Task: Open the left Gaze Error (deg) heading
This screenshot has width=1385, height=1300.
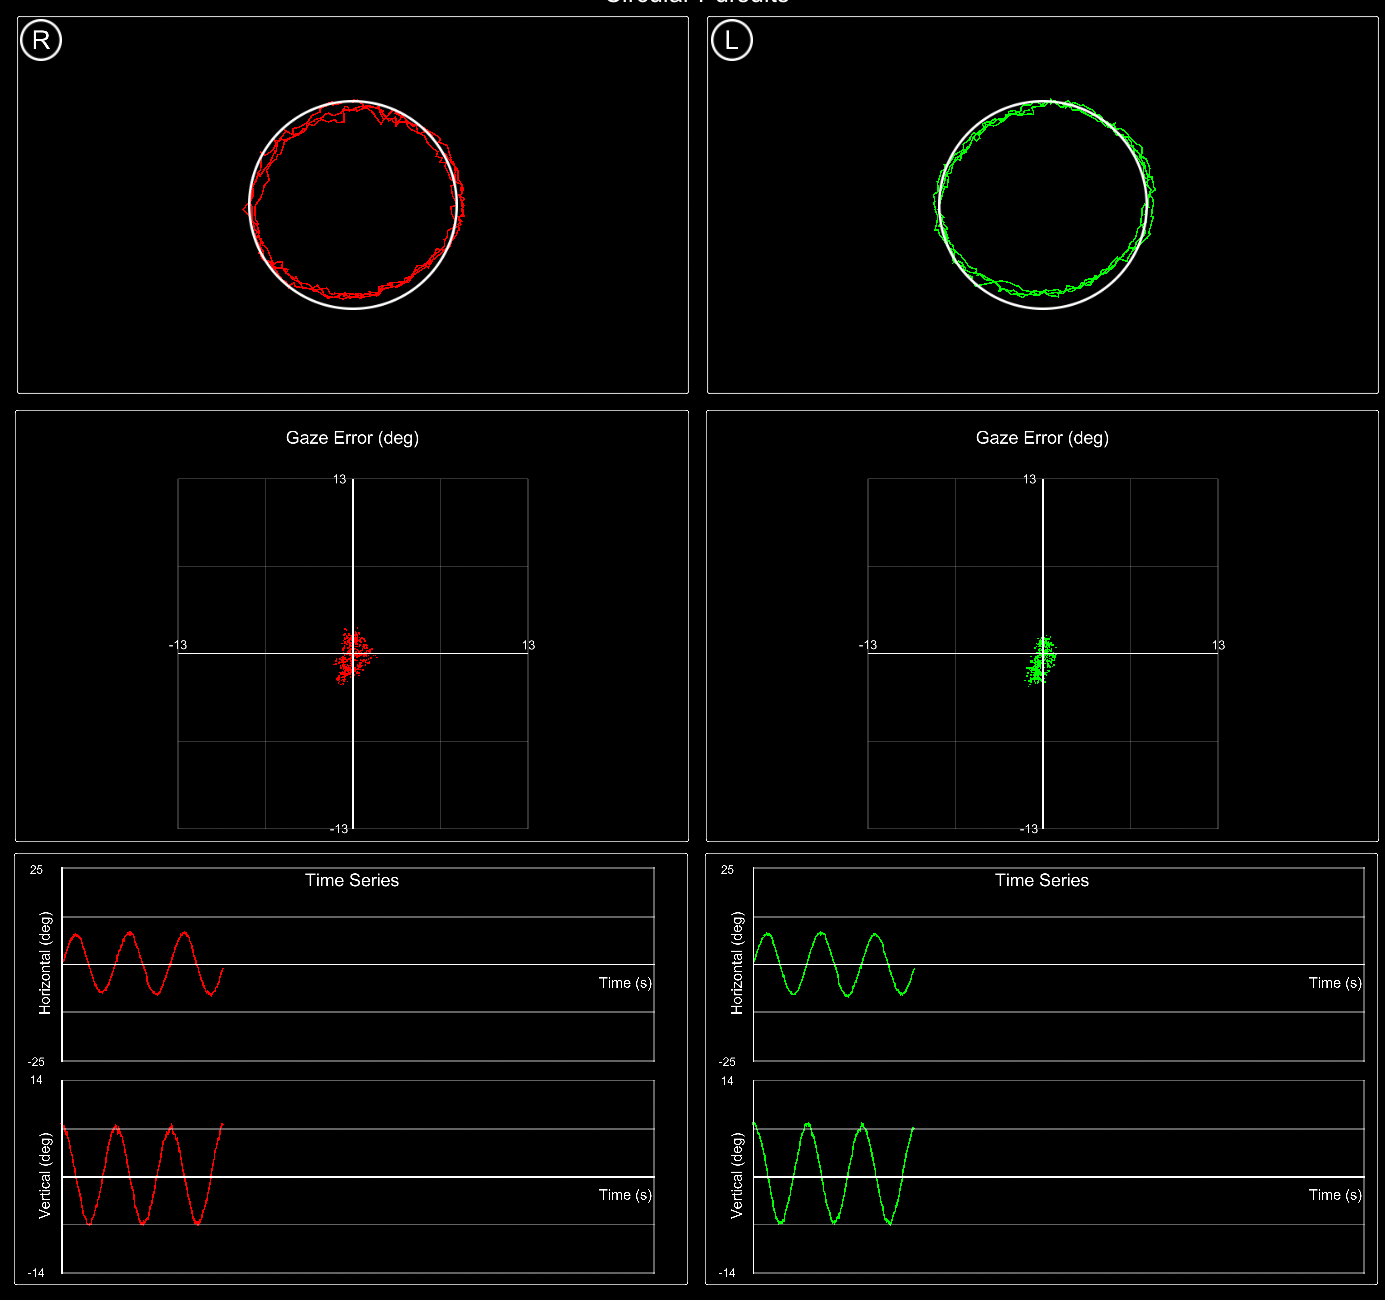Action: (1042, 437)
